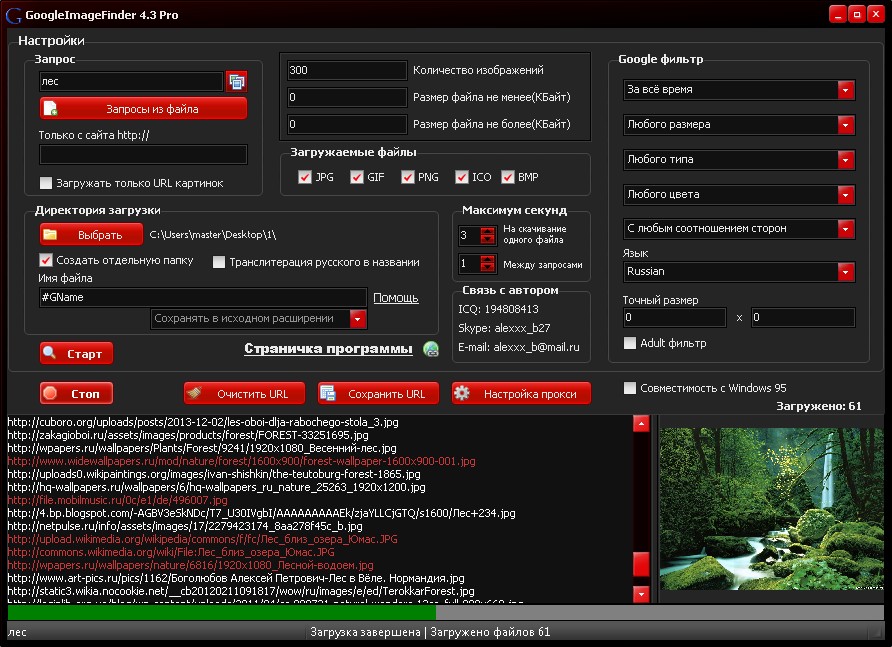Open the Настройка прокси proxy settings
This screenshot has height=647, width=892.
tap(521, 393)
